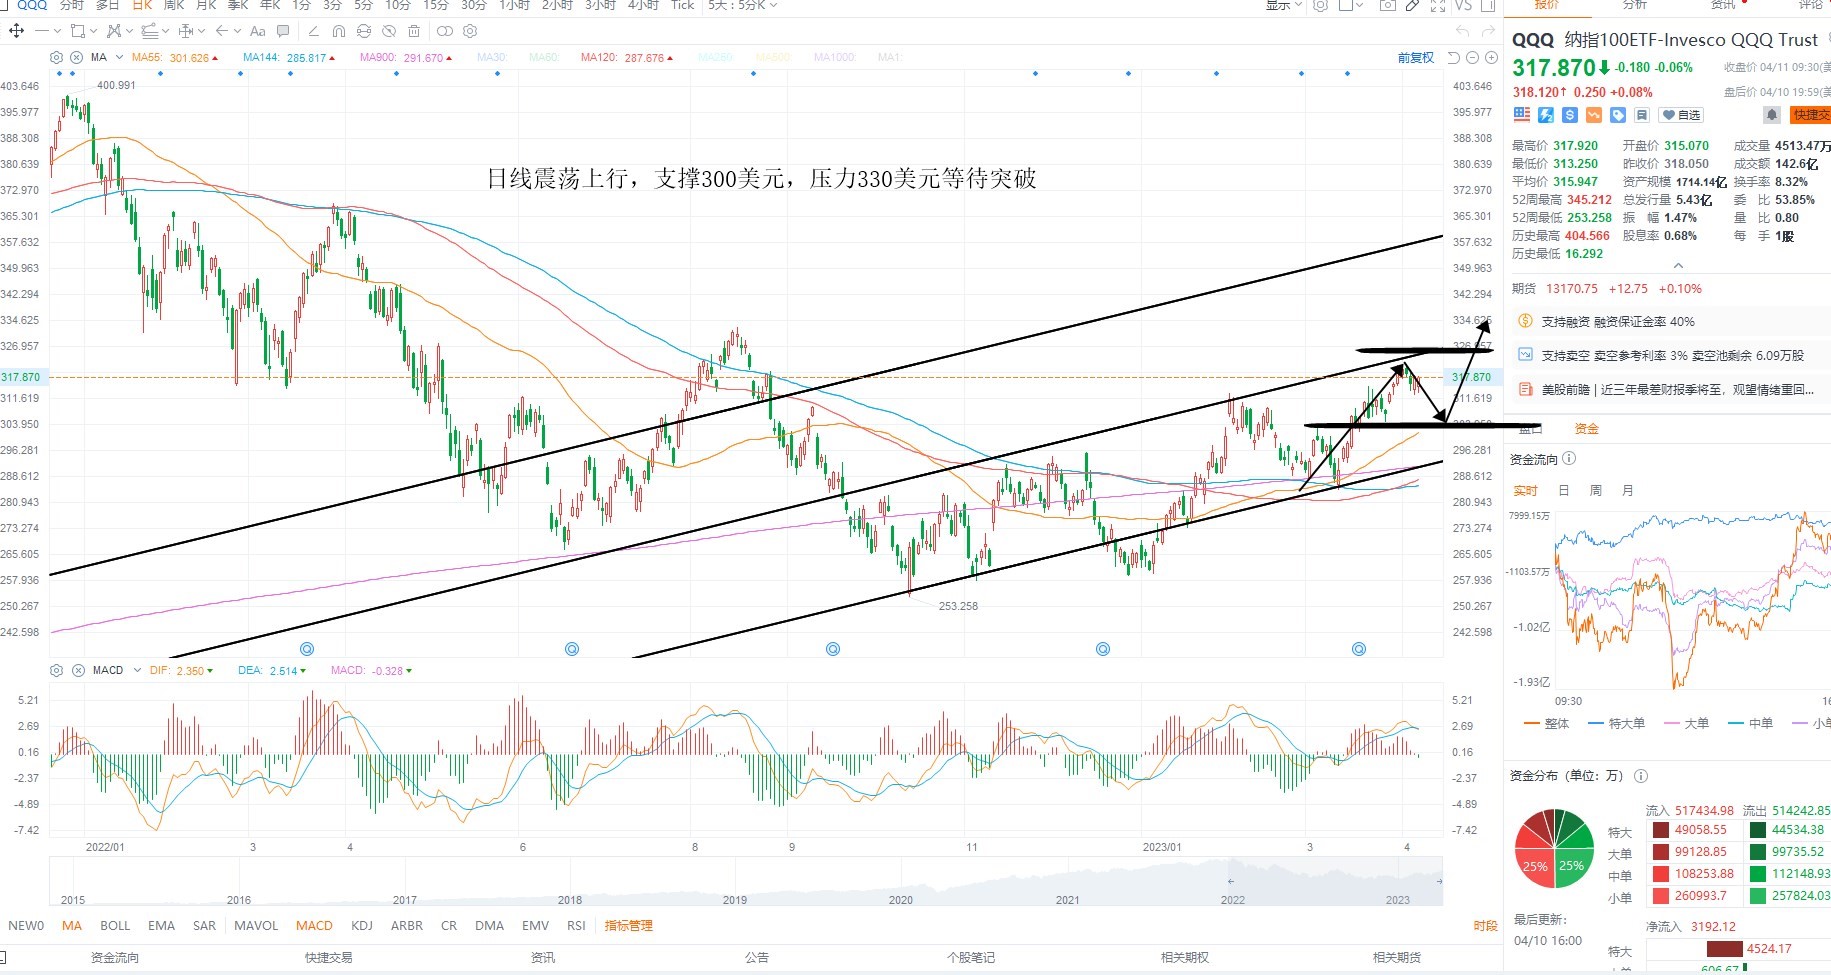
Task: Expand the rectangle shape tool dropdown
Action: 93,31
